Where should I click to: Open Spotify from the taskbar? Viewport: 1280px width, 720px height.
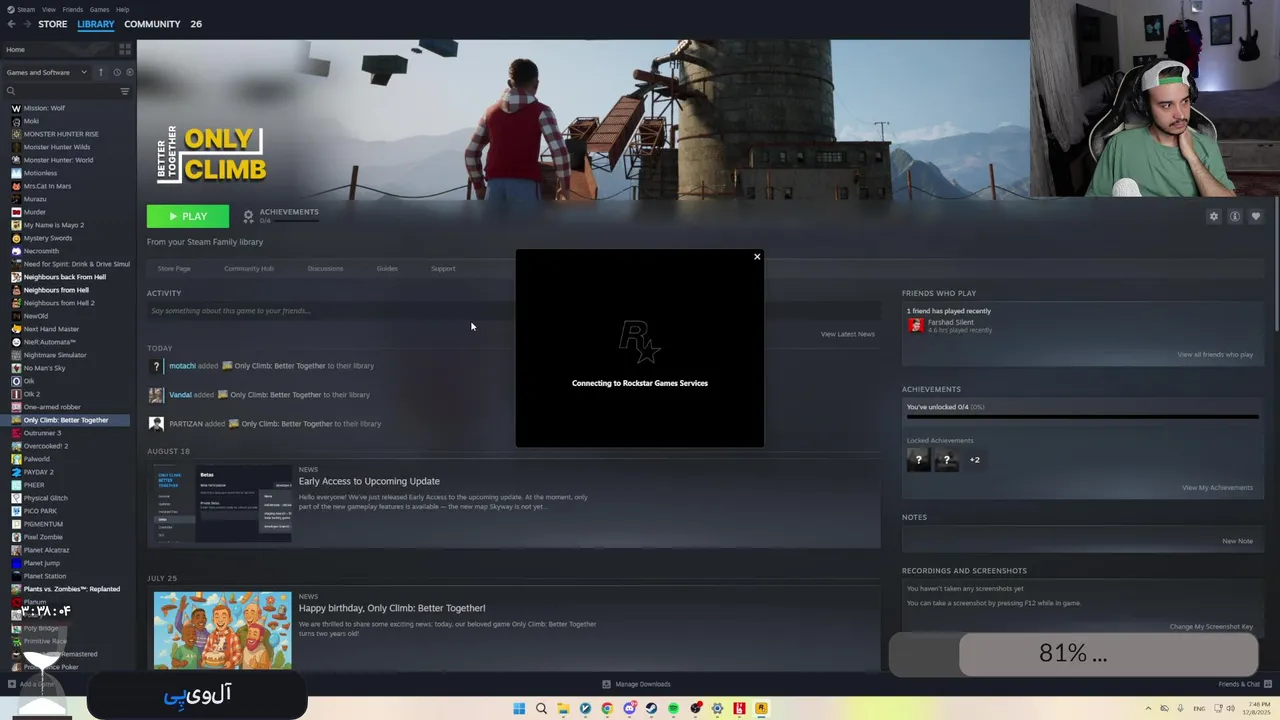click(673, 709)
